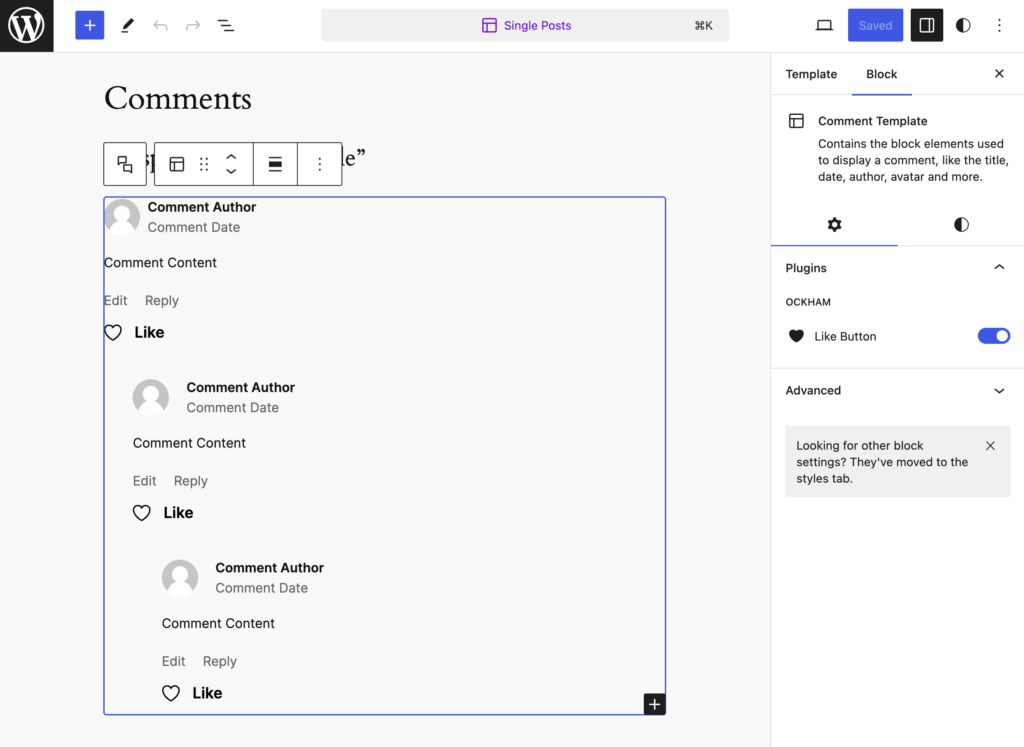This screenshot has width=1024, height=747.
Task: Toggle the Like Button switch off
Action: [x=993, y=336]
